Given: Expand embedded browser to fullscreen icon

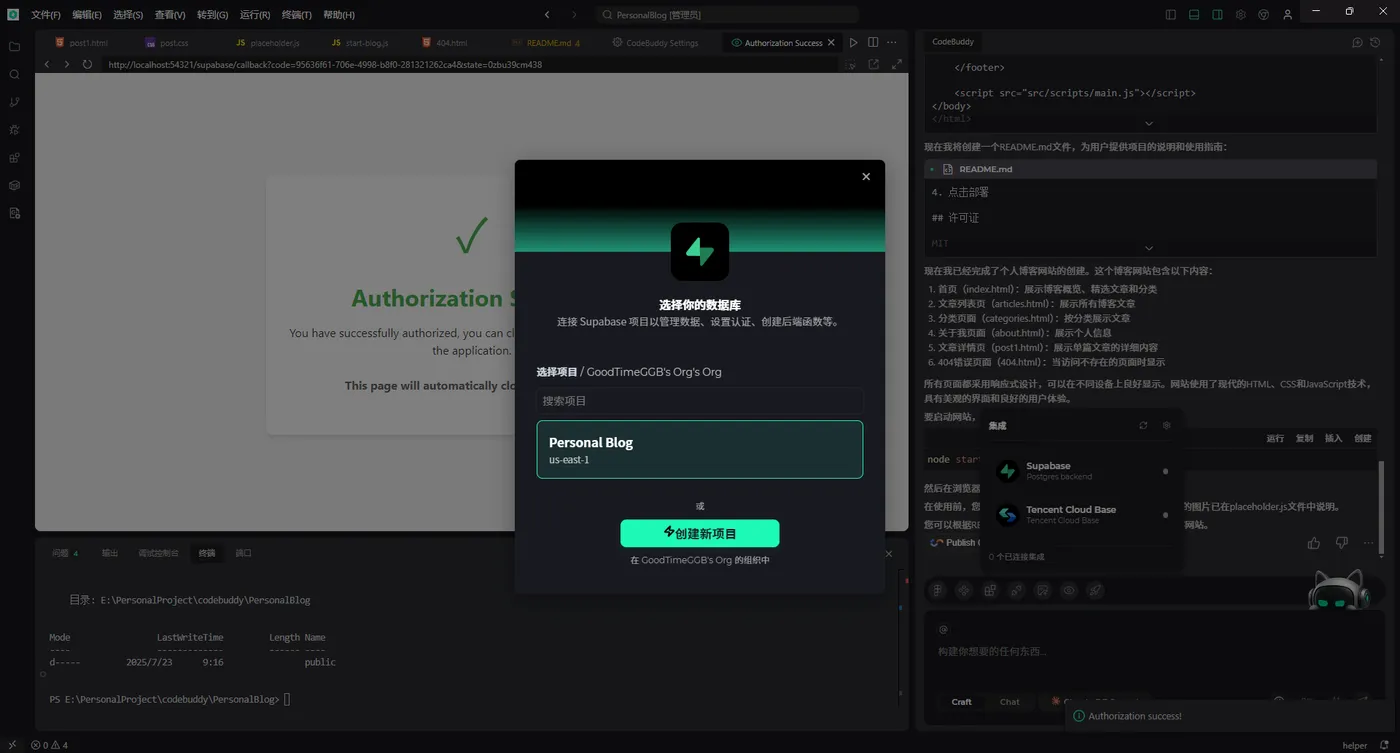Looking at the screenshot, I should point(896,64).
